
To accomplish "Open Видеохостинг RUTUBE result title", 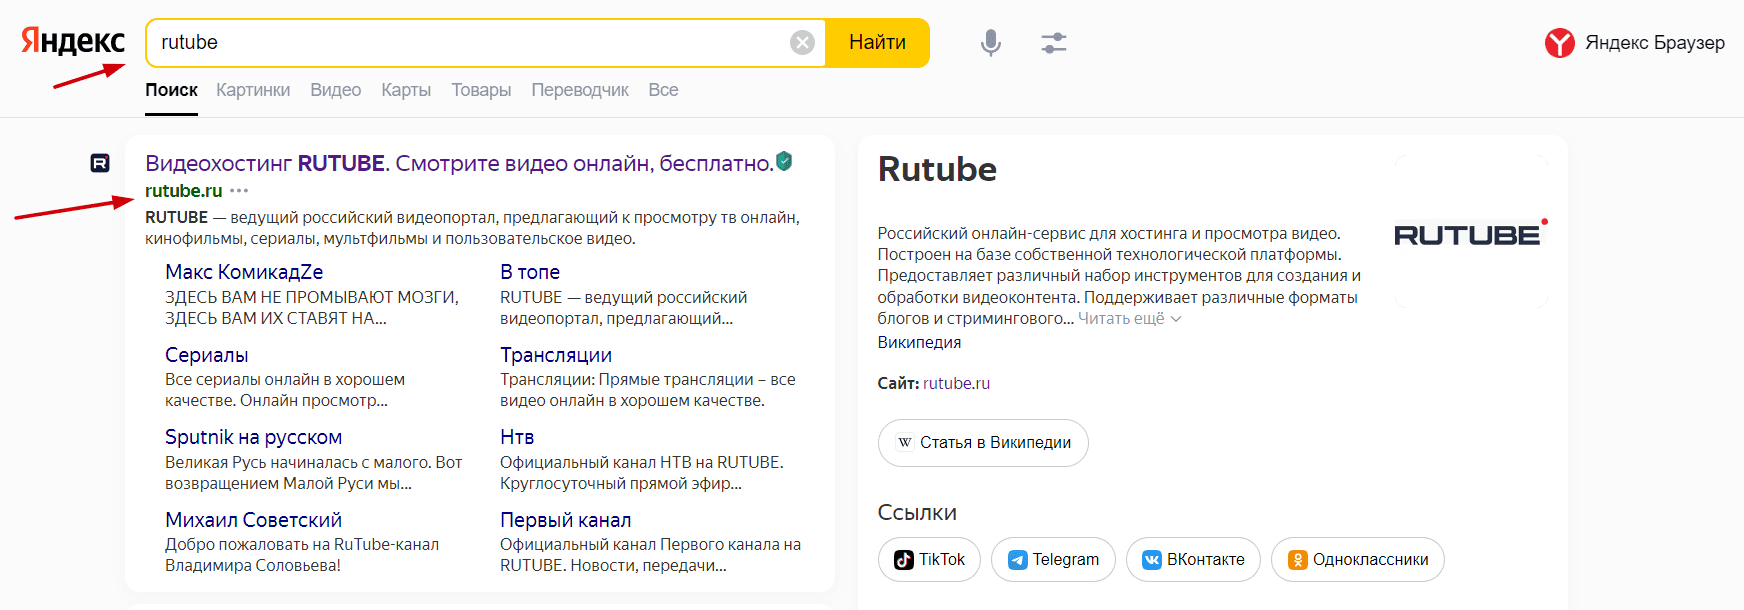I will point(460,163).
